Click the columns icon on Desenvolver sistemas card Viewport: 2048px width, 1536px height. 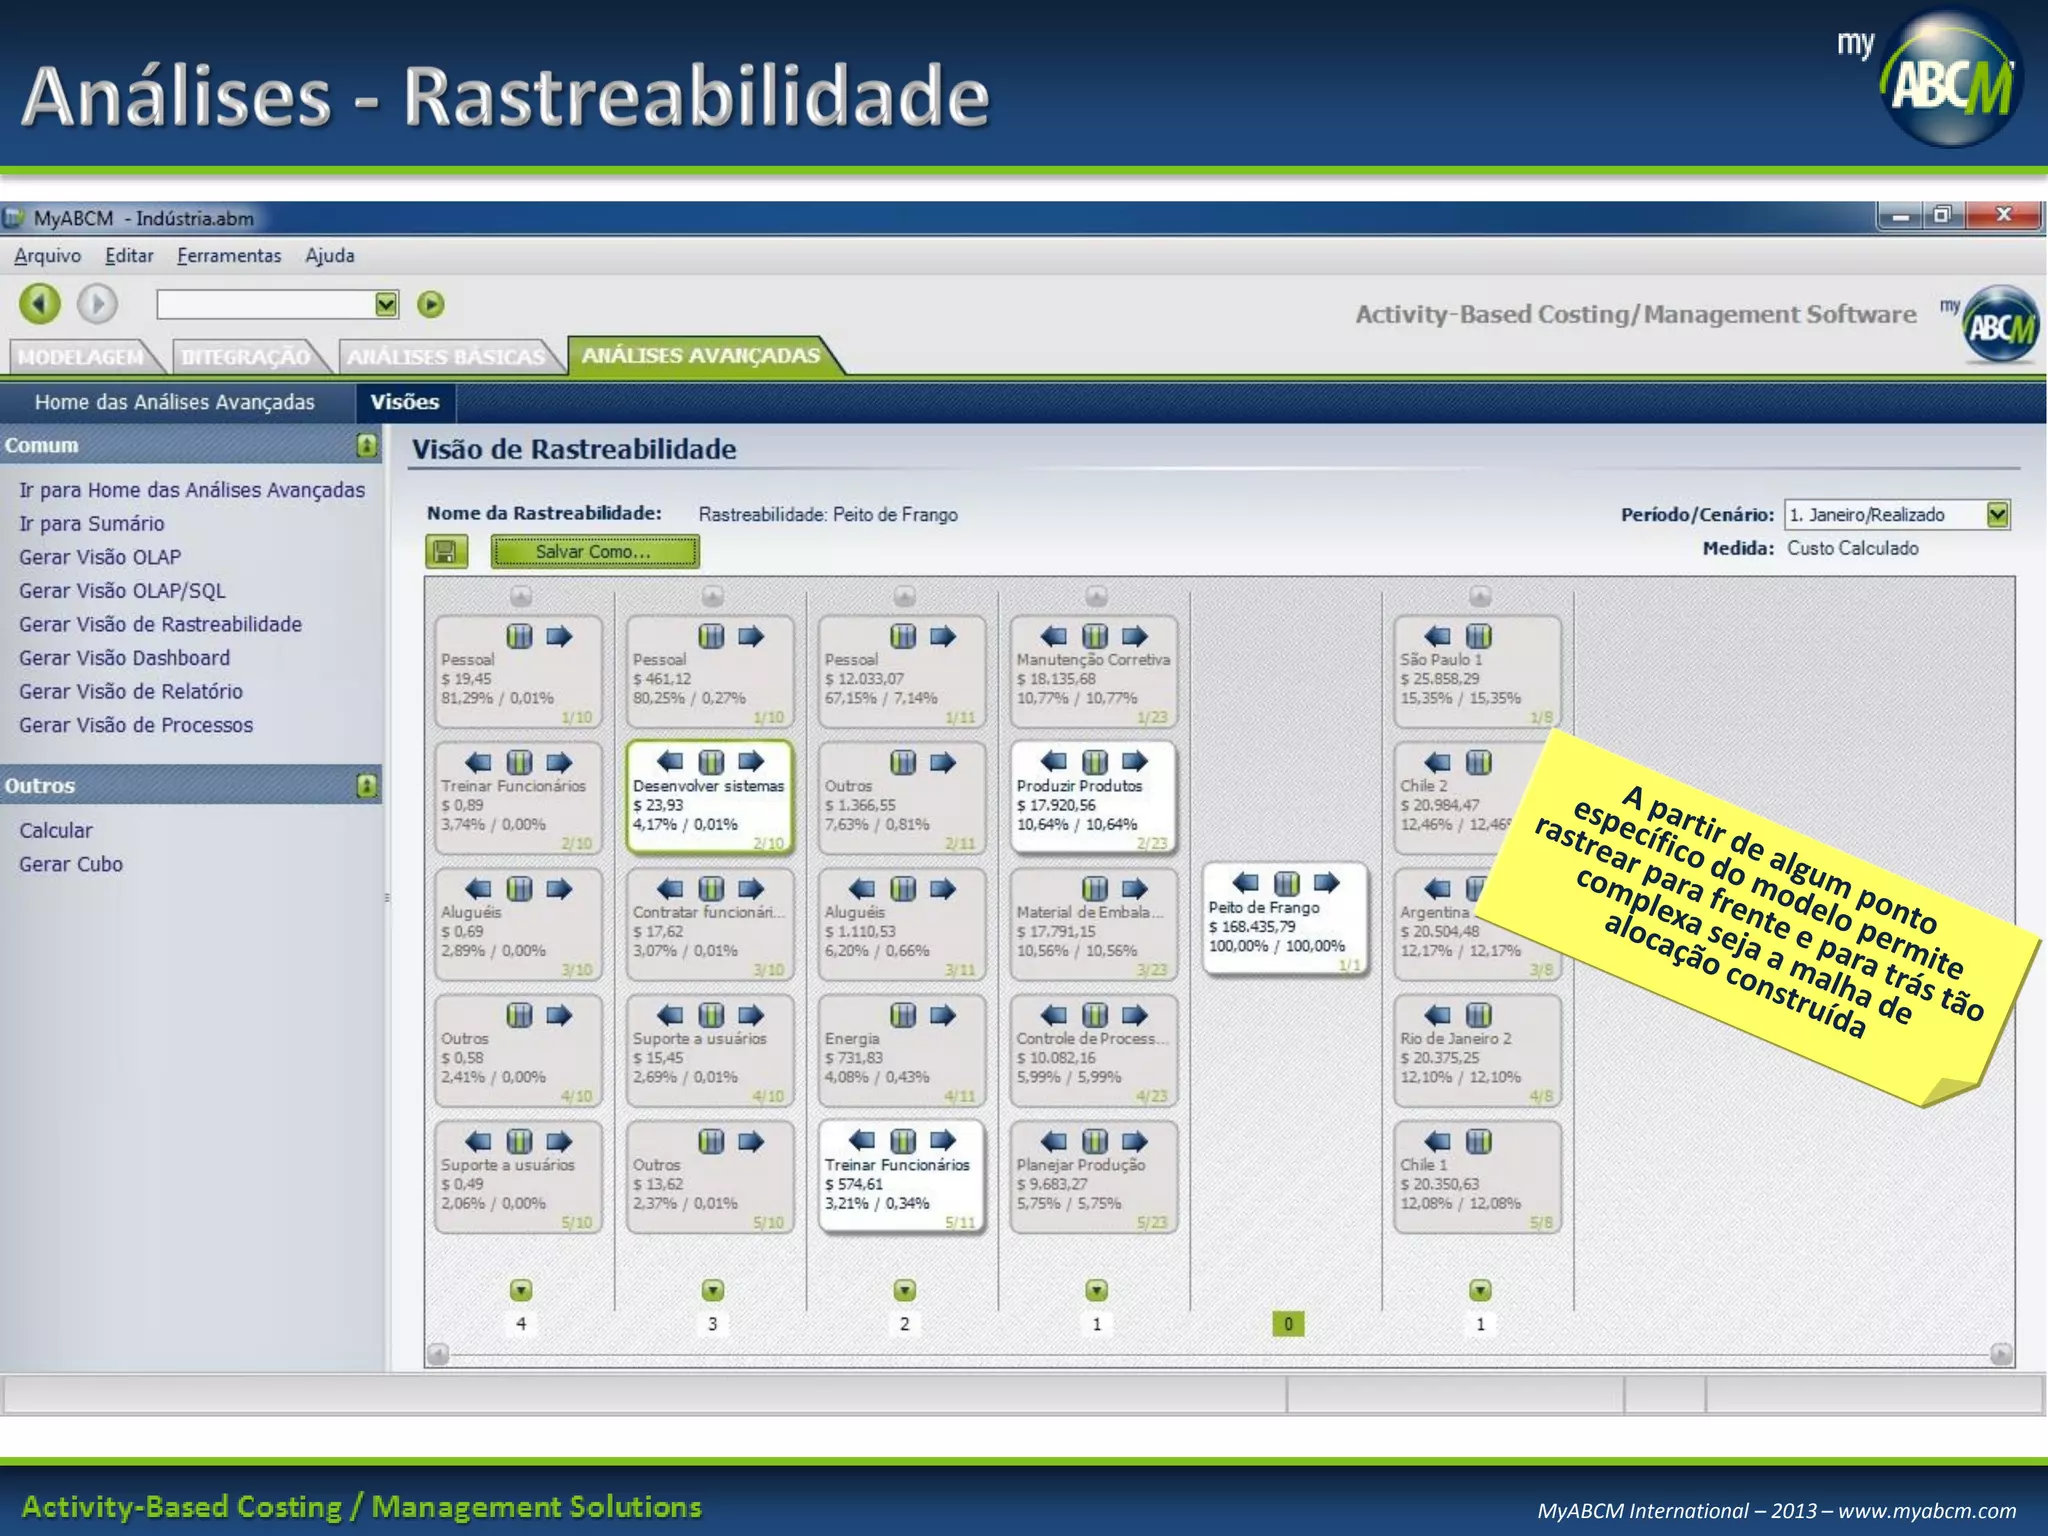(x=711, y=761)
